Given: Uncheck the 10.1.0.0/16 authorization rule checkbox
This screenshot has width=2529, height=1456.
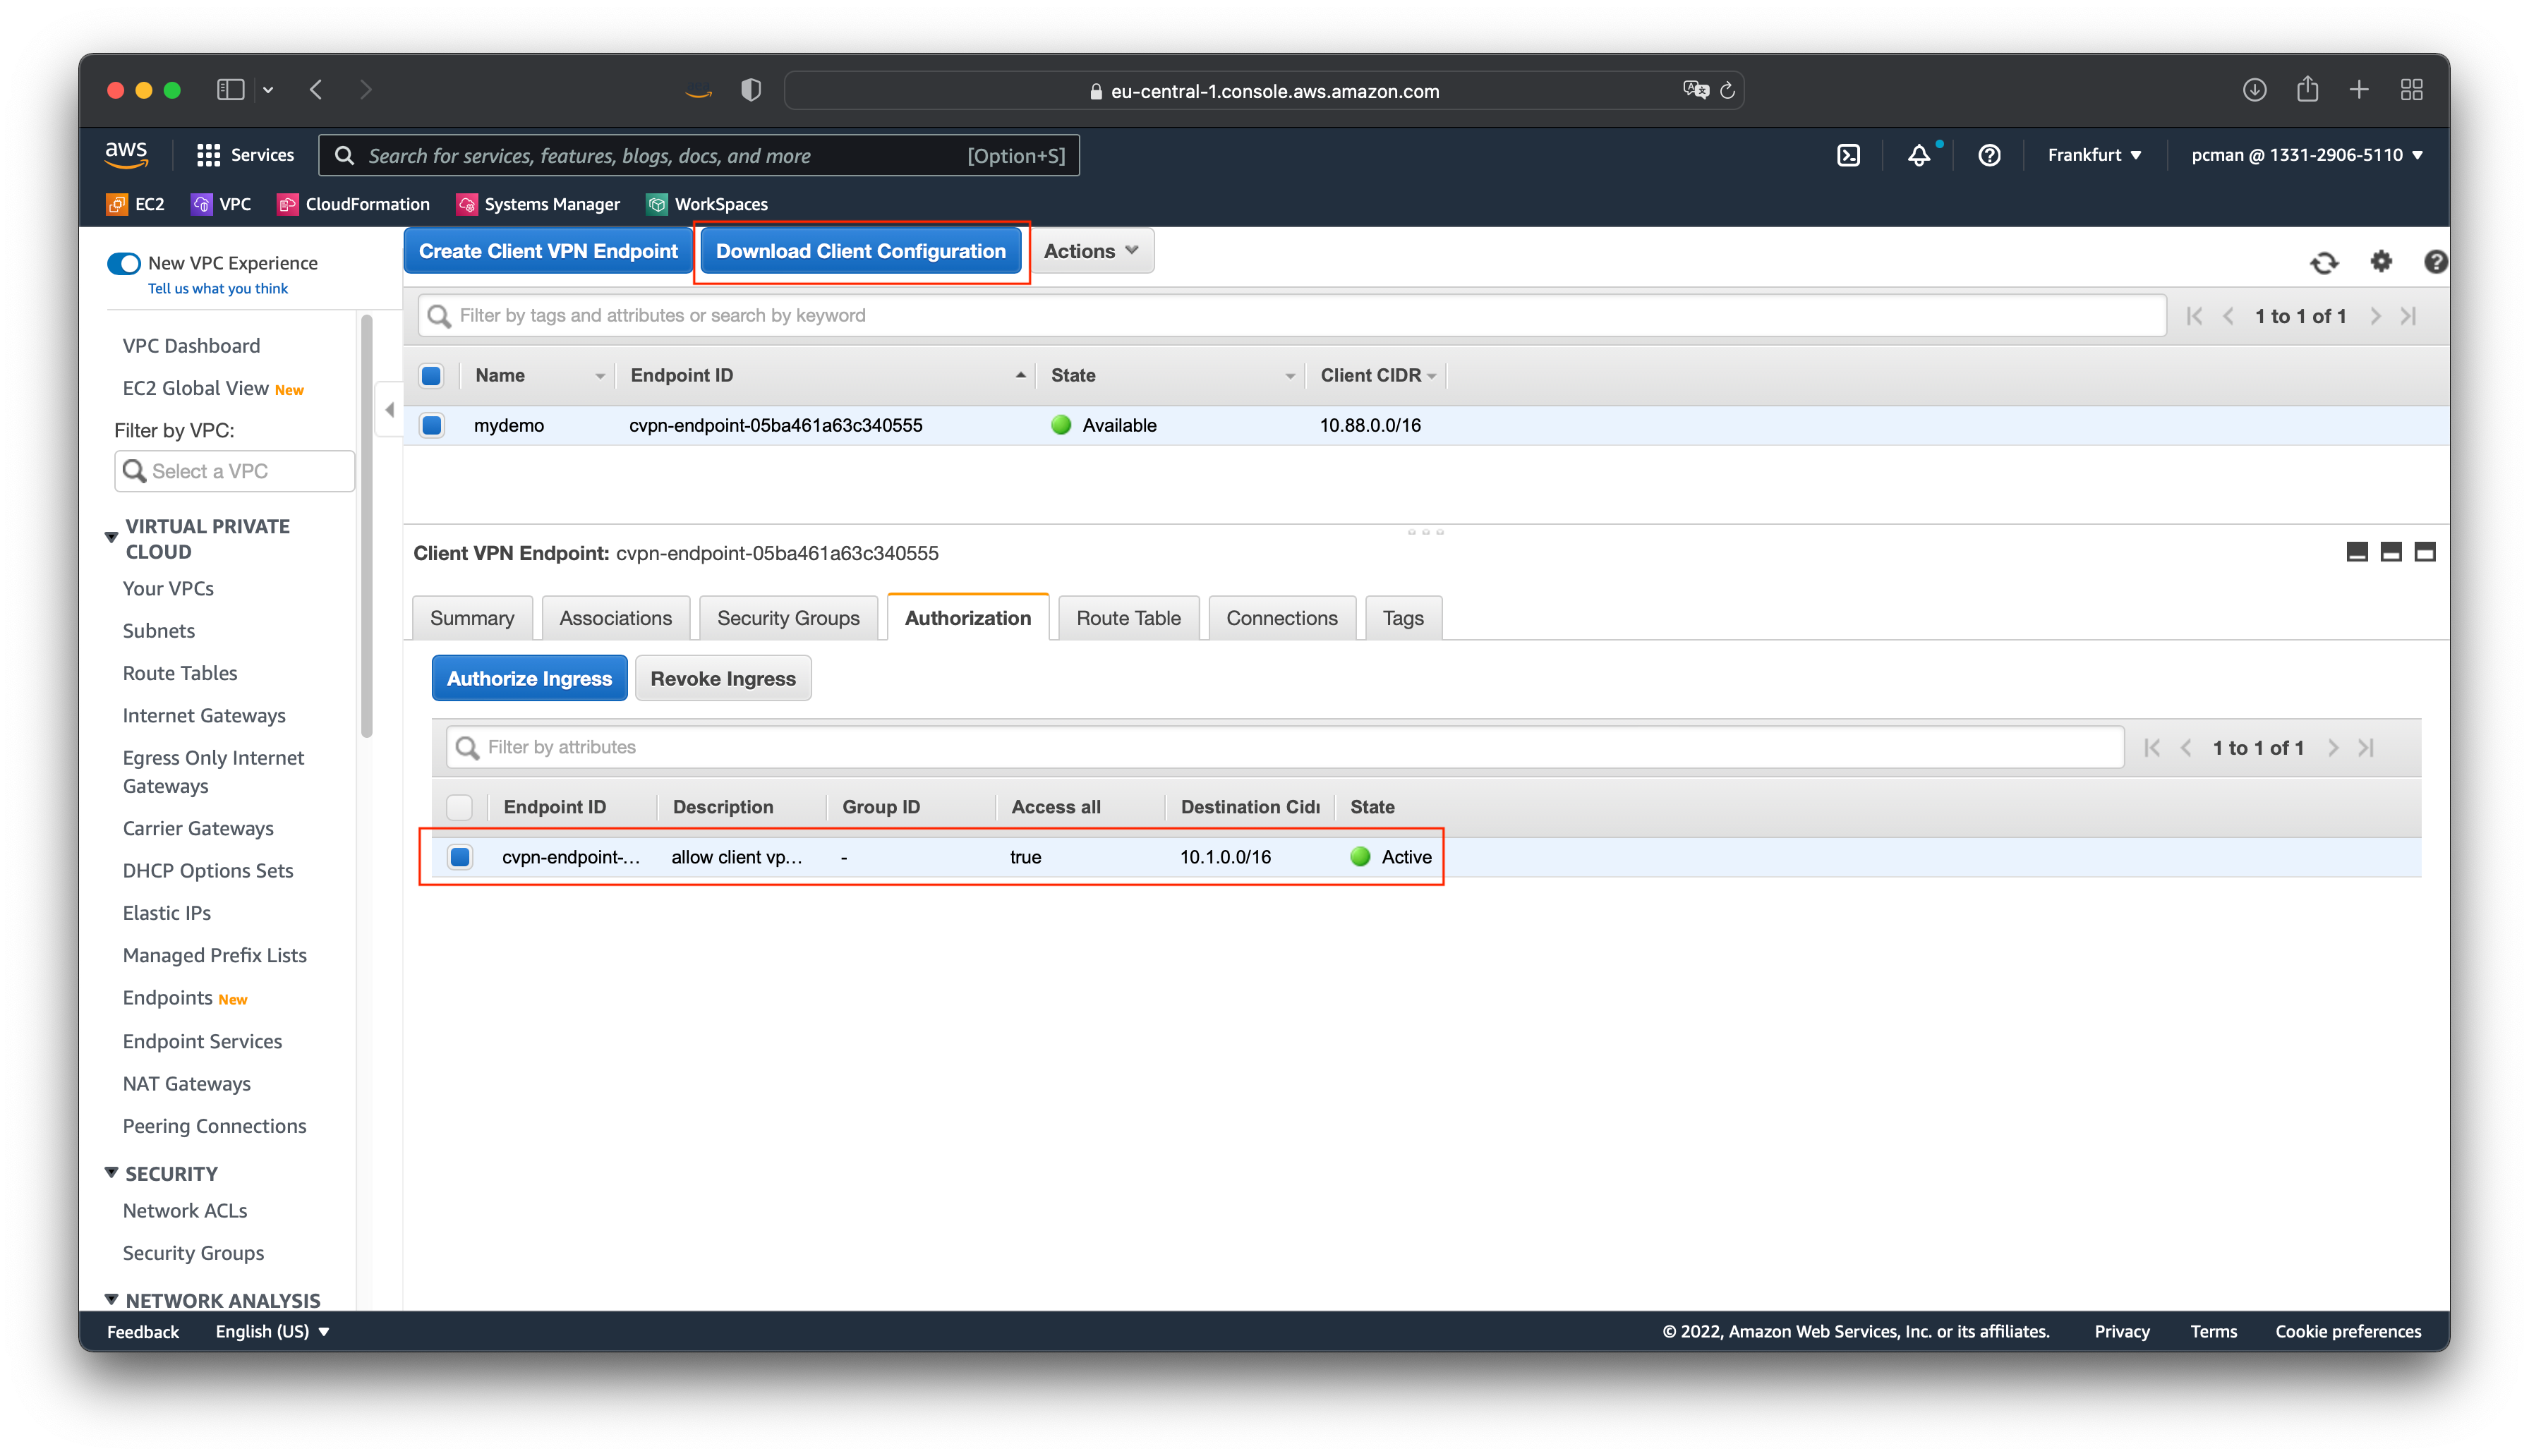Looking at the screenshot, I should (x=459, y=857).
